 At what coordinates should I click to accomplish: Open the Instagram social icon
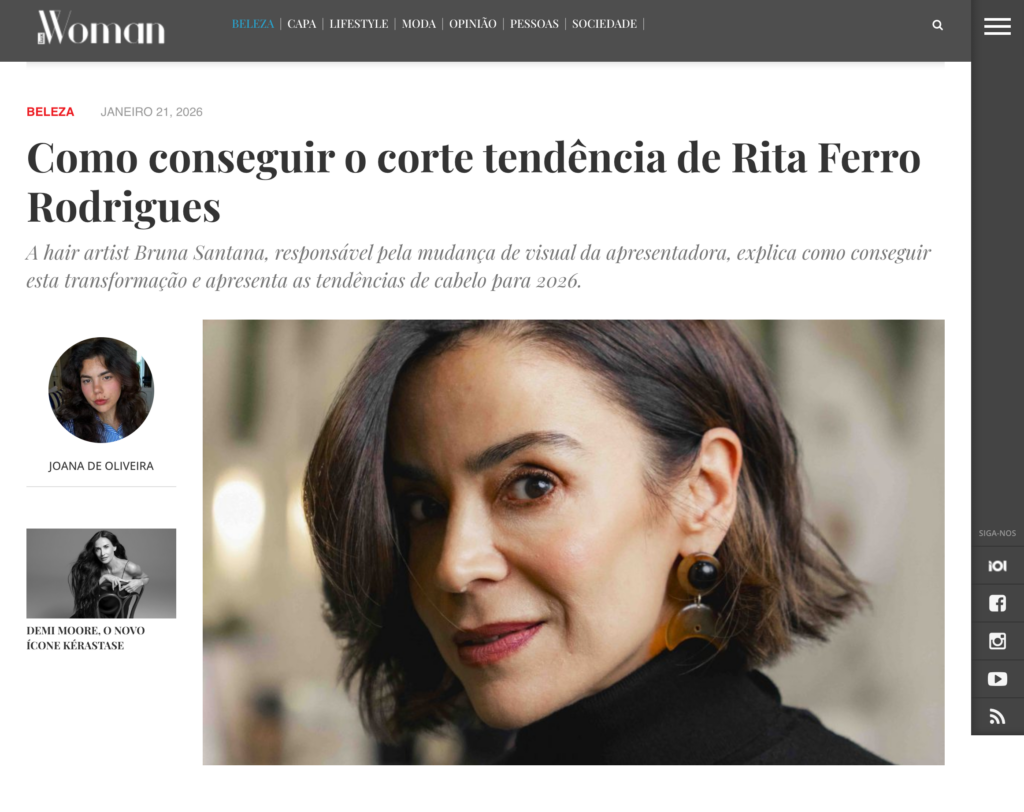[997, 641]
